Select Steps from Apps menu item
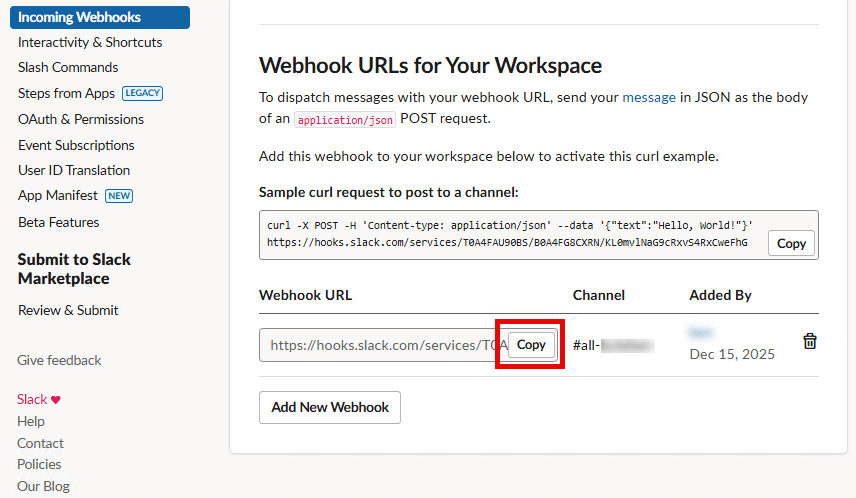This screenshot has height=498, width=856. (x=66, y=93)
